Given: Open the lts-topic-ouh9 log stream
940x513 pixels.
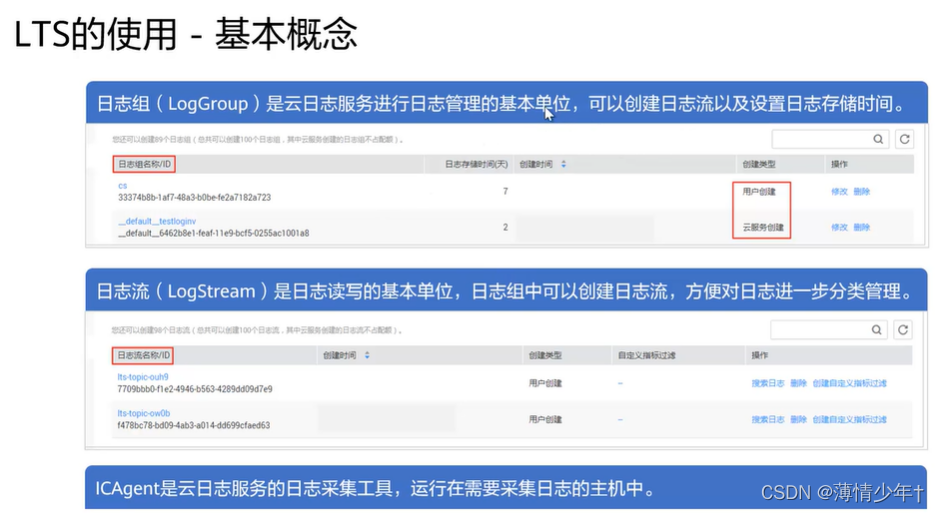Looking at the screenshot, I should [x=143, y=377].
